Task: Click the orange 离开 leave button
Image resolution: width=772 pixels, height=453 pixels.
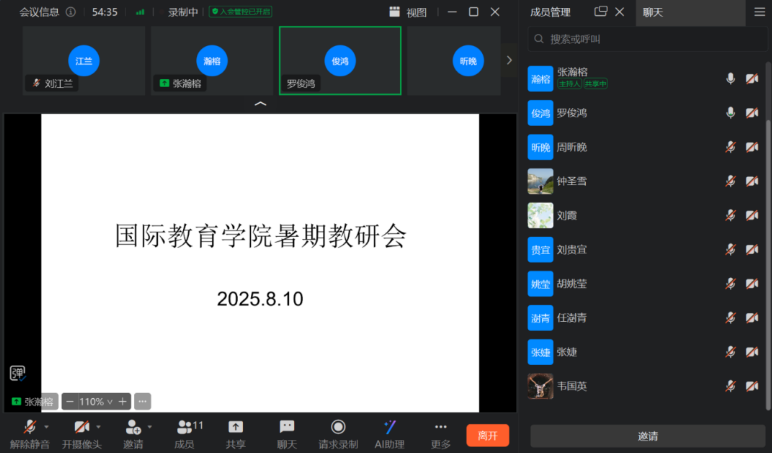Action: click(x=487, y=435)
